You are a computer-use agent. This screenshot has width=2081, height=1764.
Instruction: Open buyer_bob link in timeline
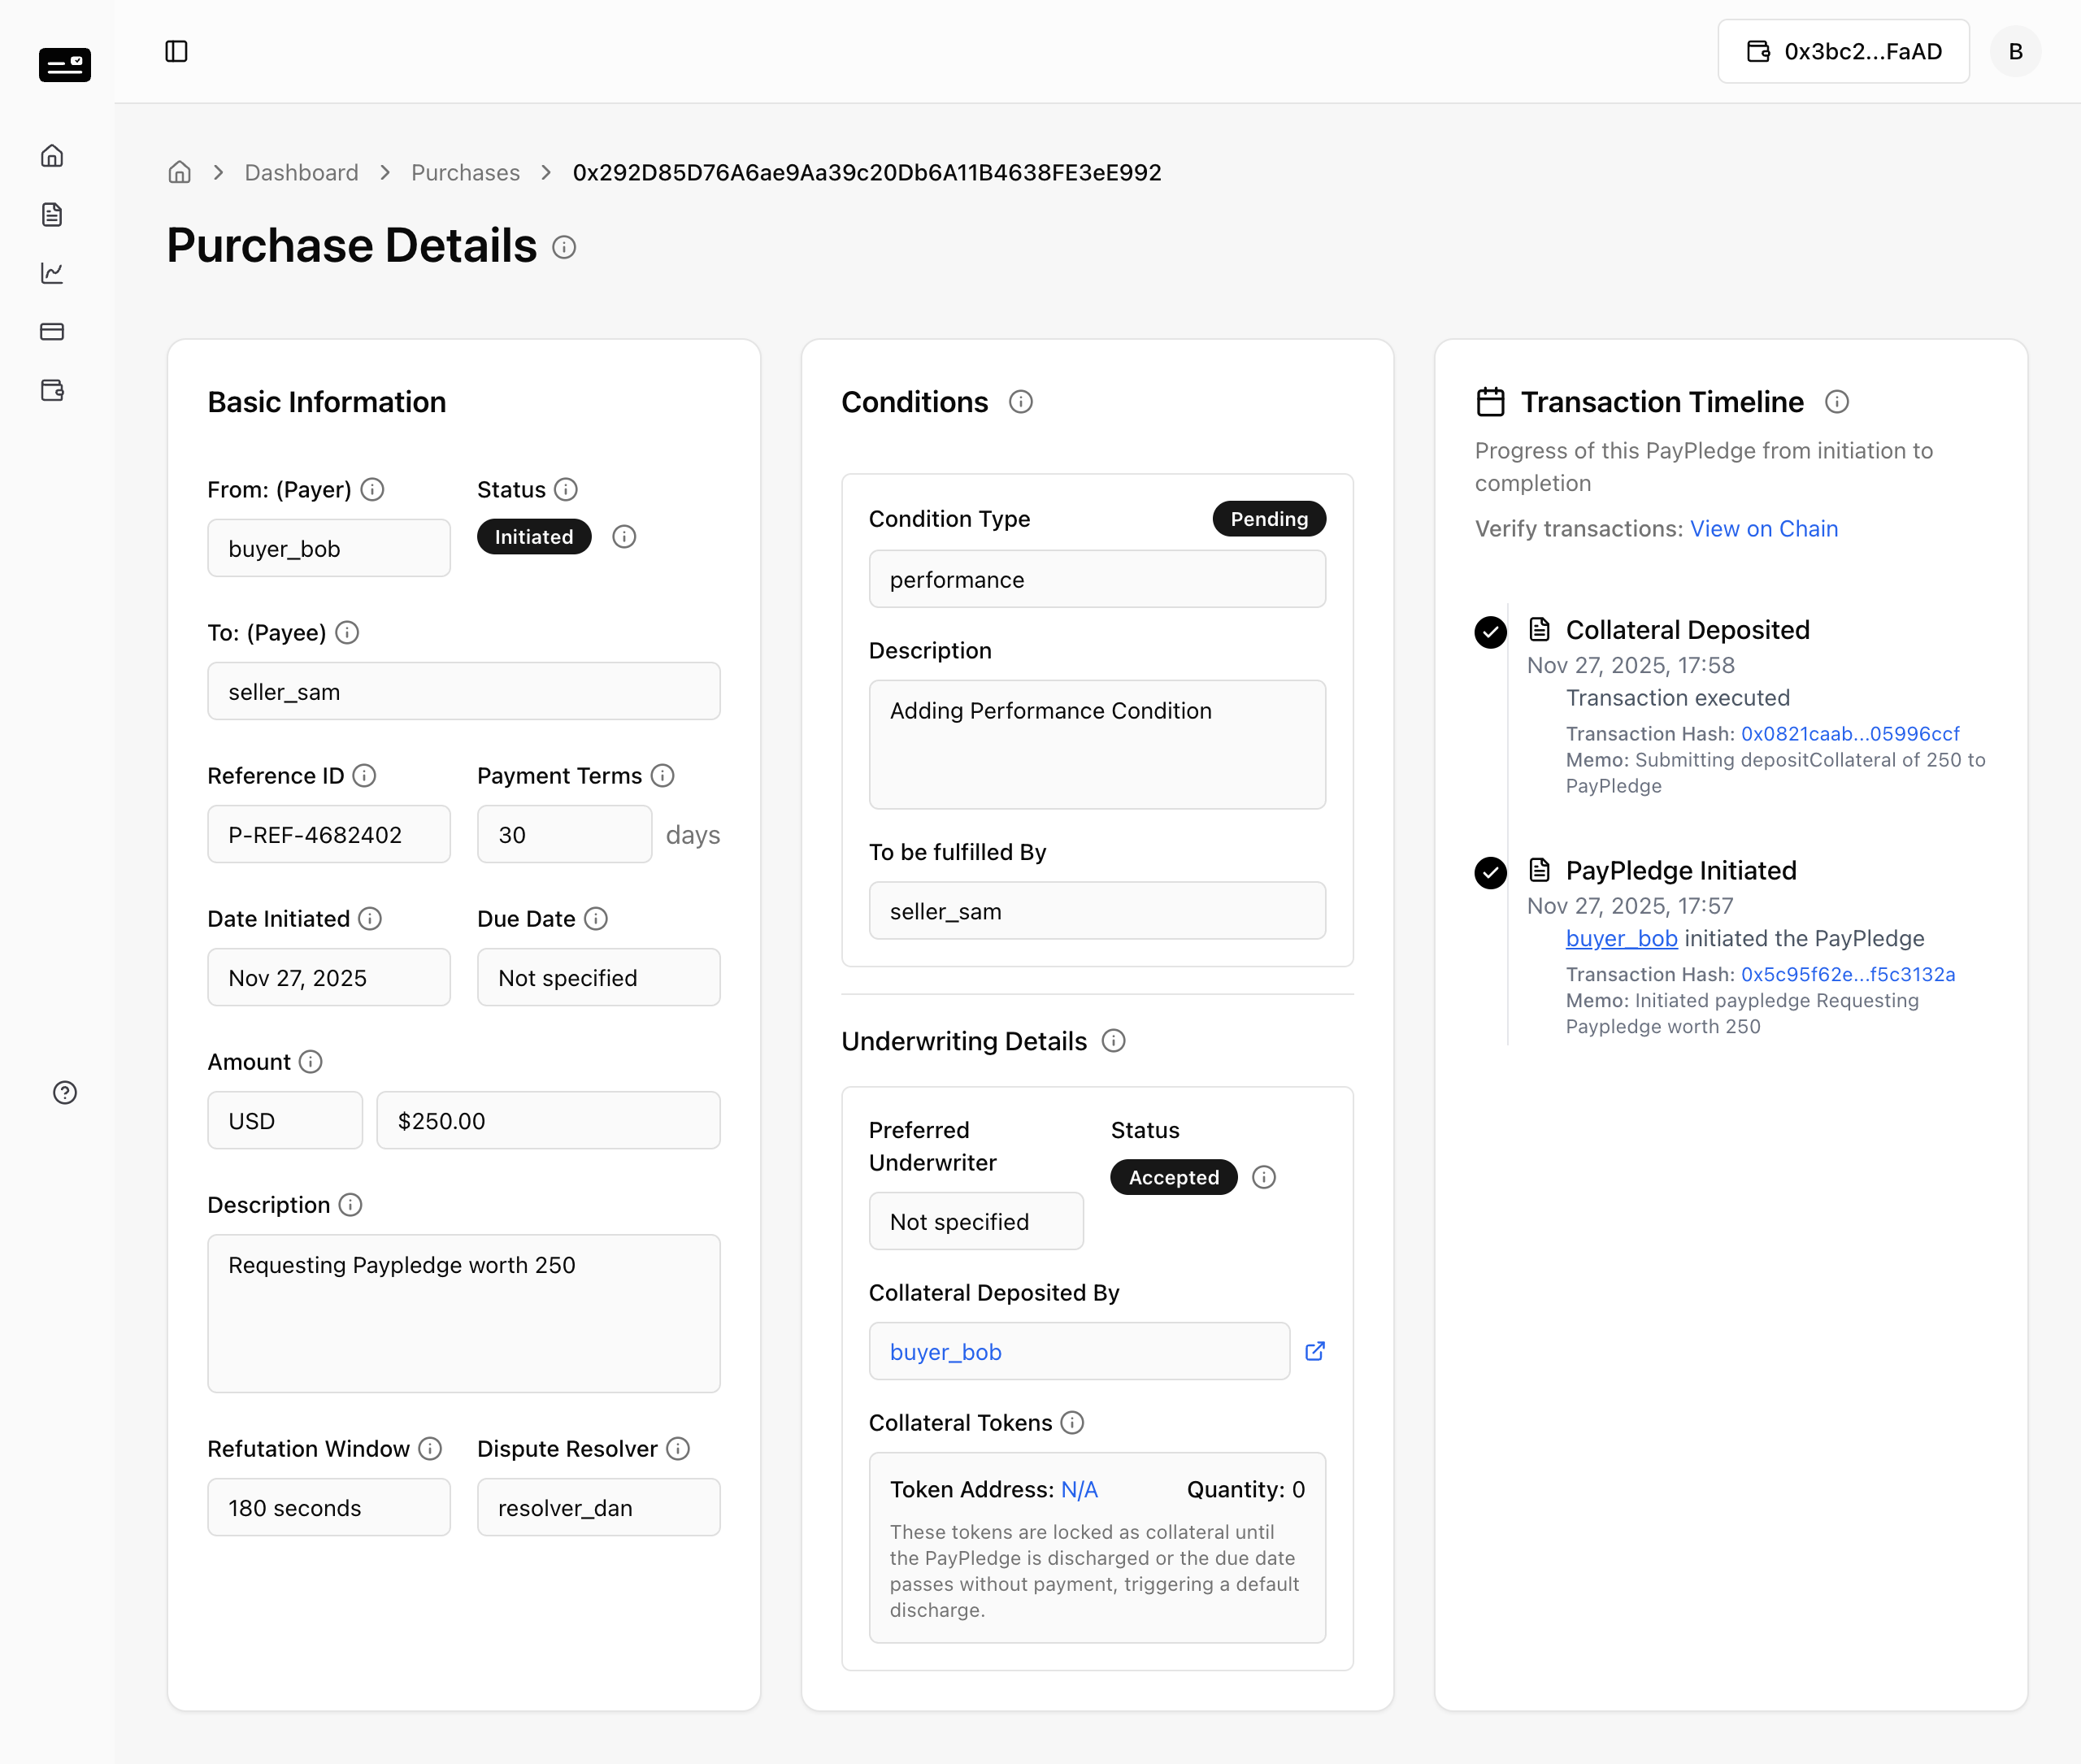1621,938
